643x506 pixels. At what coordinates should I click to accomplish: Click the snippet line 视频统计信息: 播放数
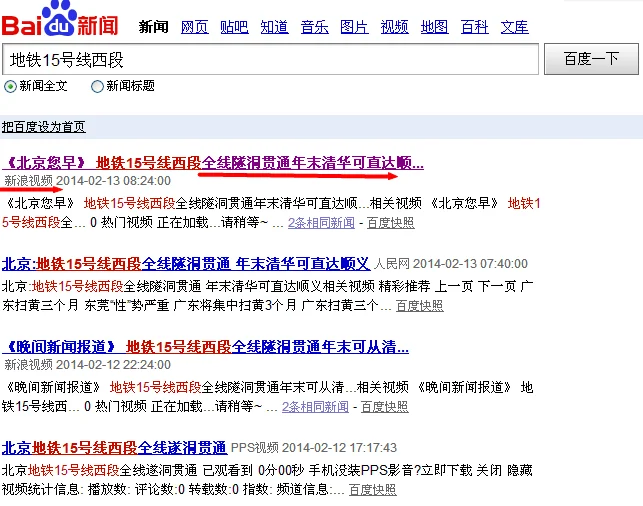pyautogui.click(x=173, y=490)
